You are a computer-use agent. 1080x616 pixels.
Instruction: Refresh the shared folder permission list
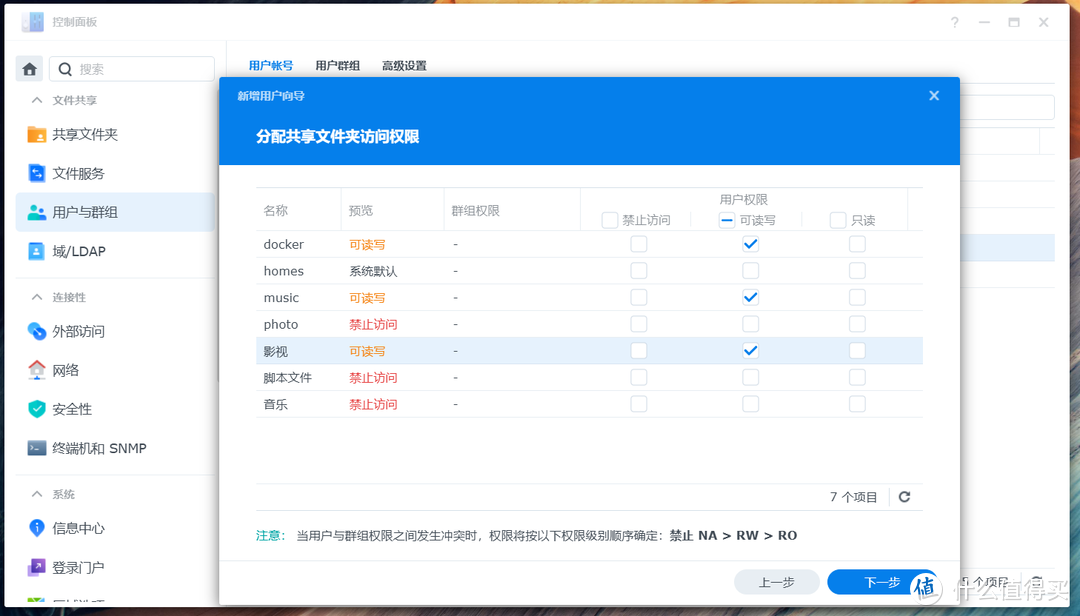coord(904,496)
